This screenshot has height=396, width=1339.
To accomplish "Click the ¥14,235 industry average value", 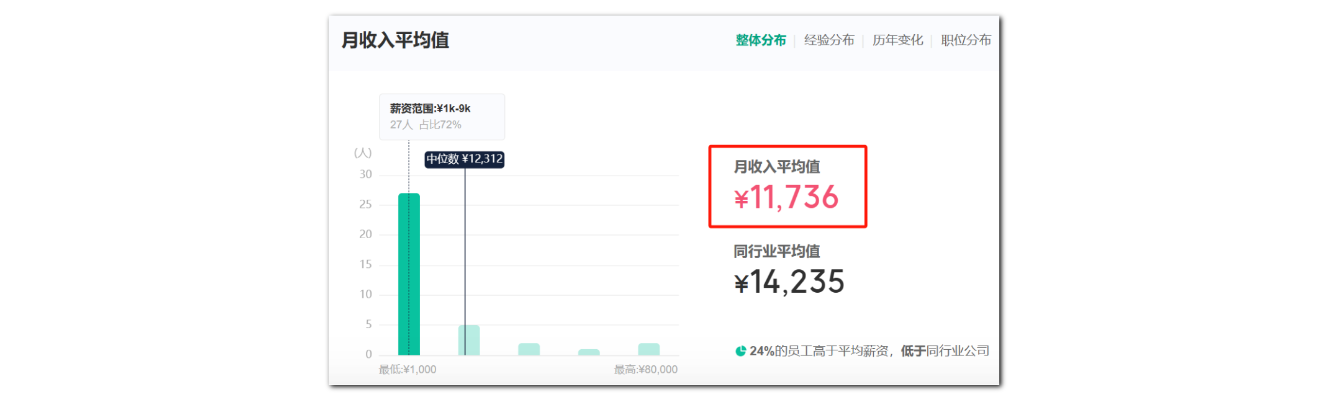I will pyautogui.click(x=789, y=283).
